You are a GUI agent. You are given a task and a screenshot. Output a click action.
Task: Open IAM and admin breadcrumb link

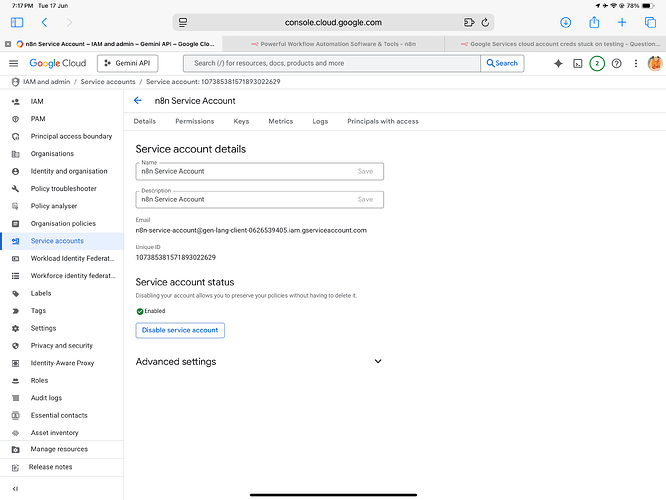point(46,82)
